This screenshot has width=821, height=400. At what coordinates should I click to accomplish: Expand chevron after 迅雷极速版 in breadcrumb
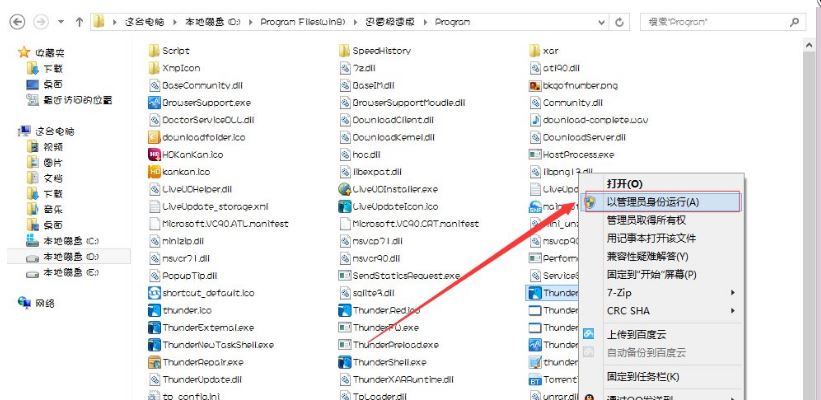pyautogui.click(x=425, y=22)
